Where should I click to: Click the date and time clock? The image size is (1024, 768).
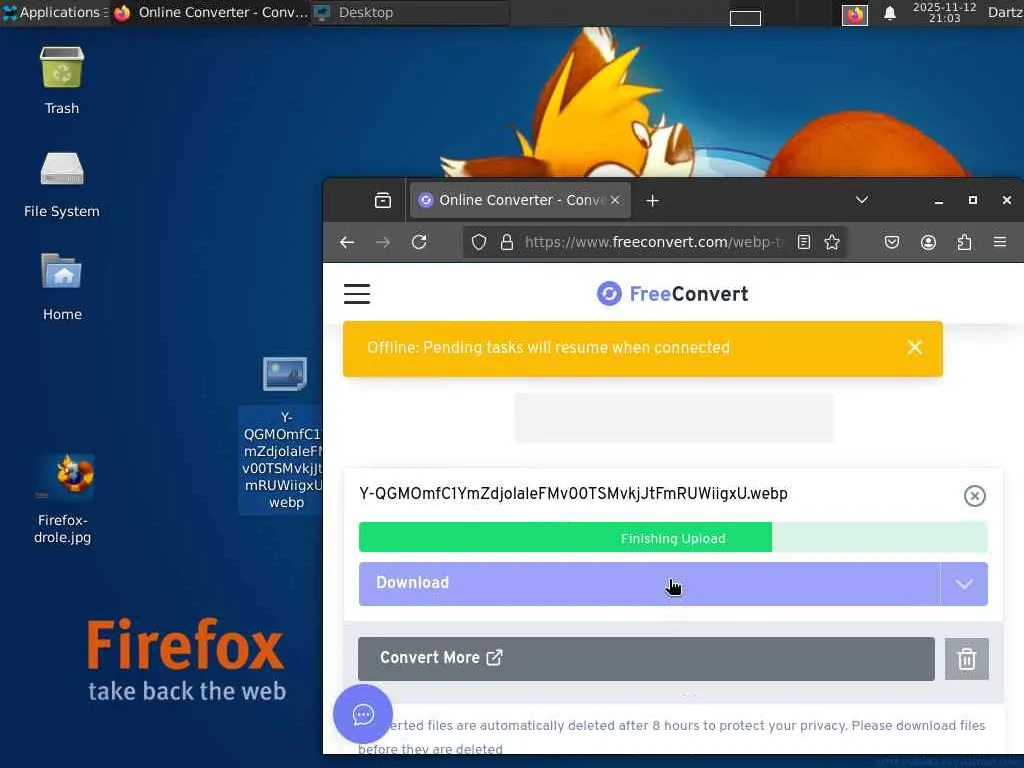click(944, 12)
